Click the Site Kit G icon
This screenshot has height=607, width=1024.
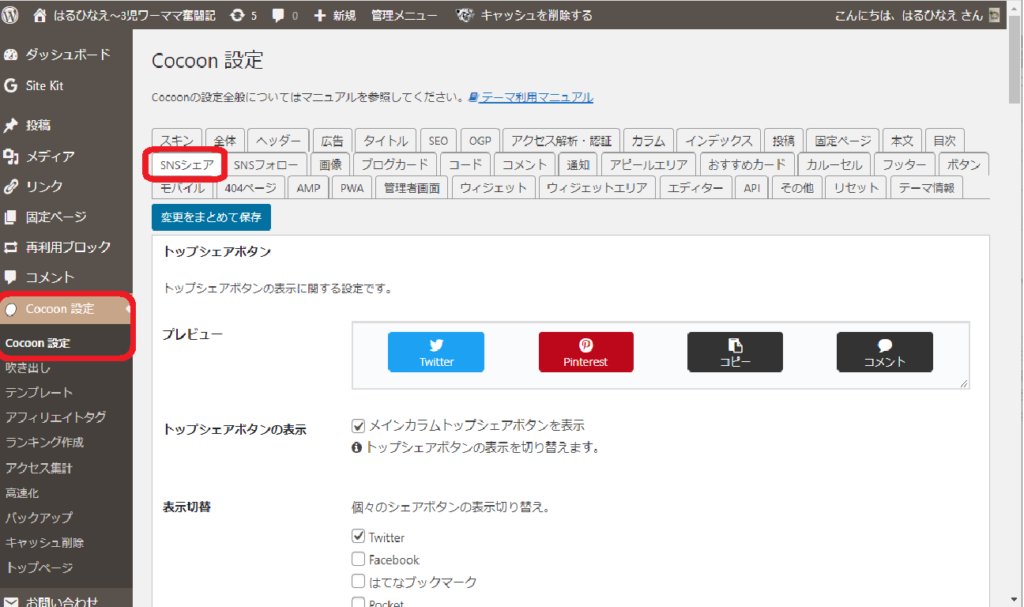[10, 86]
